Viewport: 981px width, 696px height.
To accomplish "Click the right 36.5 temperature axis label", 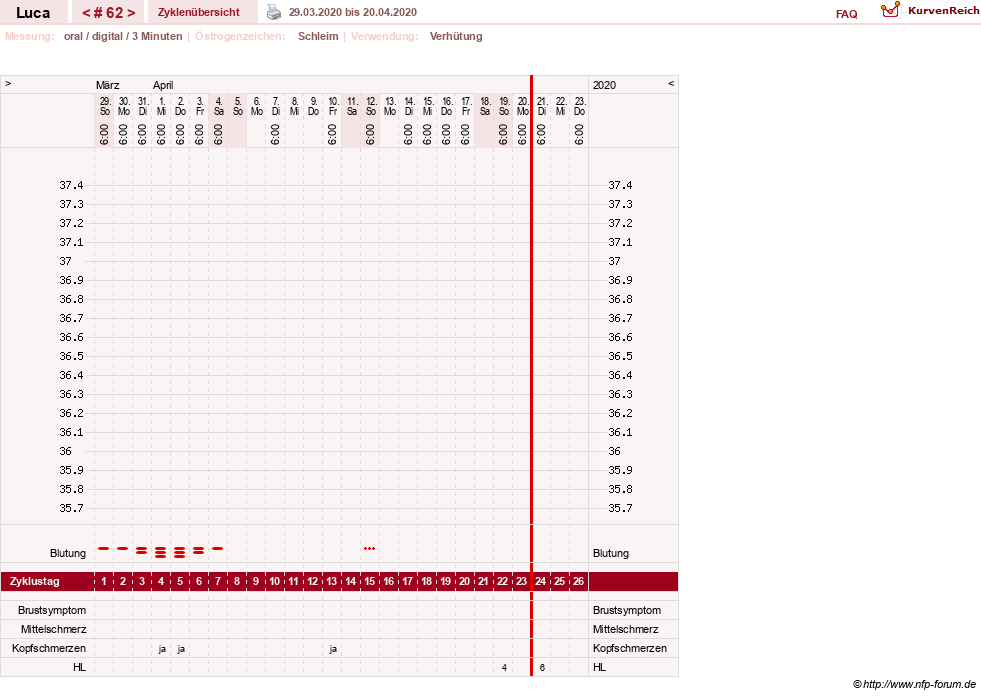I will click(x=620, y=356).
